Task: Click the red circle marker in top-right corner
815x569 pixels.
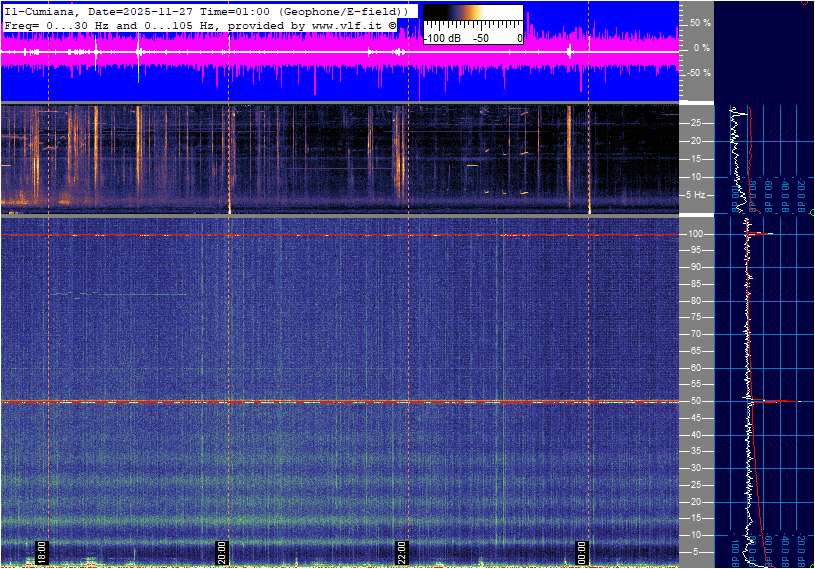Action: 808,2
